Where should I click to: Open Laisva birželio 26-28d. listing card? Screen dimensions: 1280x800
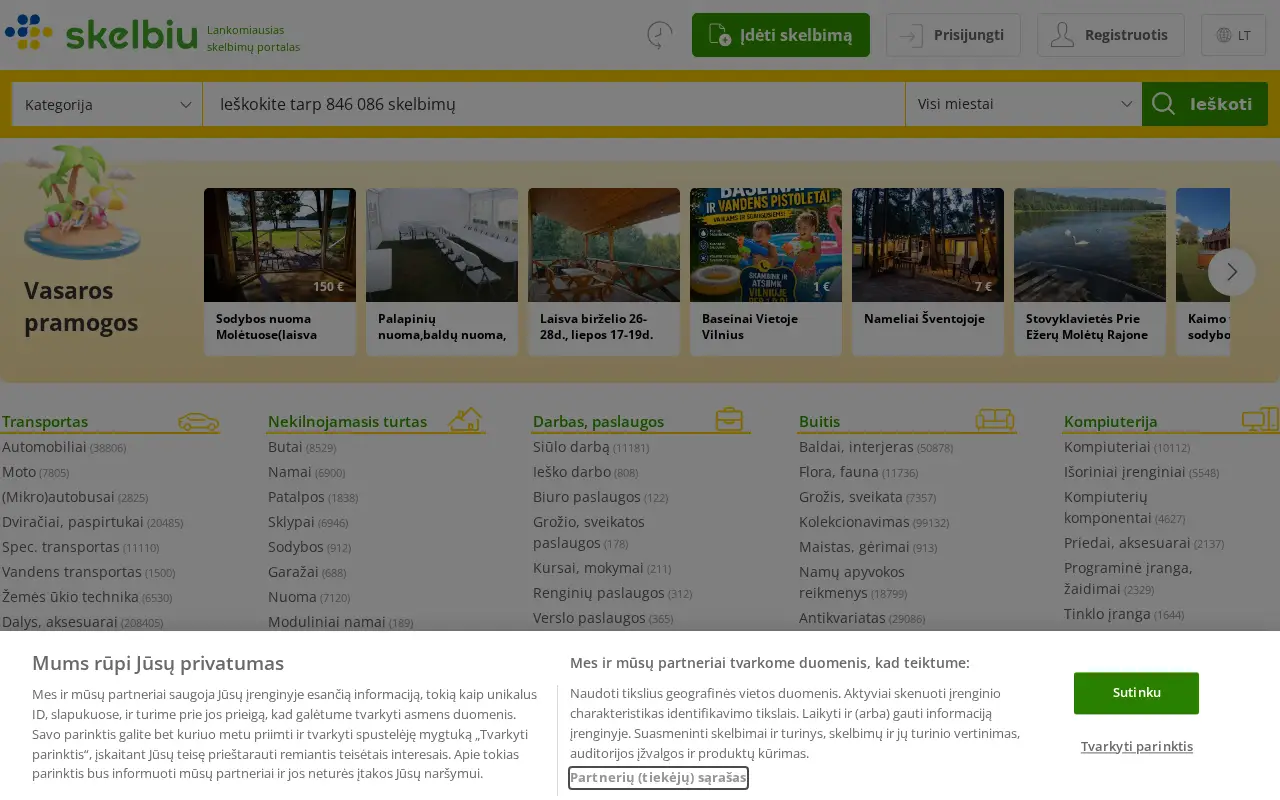click(604, 272)
